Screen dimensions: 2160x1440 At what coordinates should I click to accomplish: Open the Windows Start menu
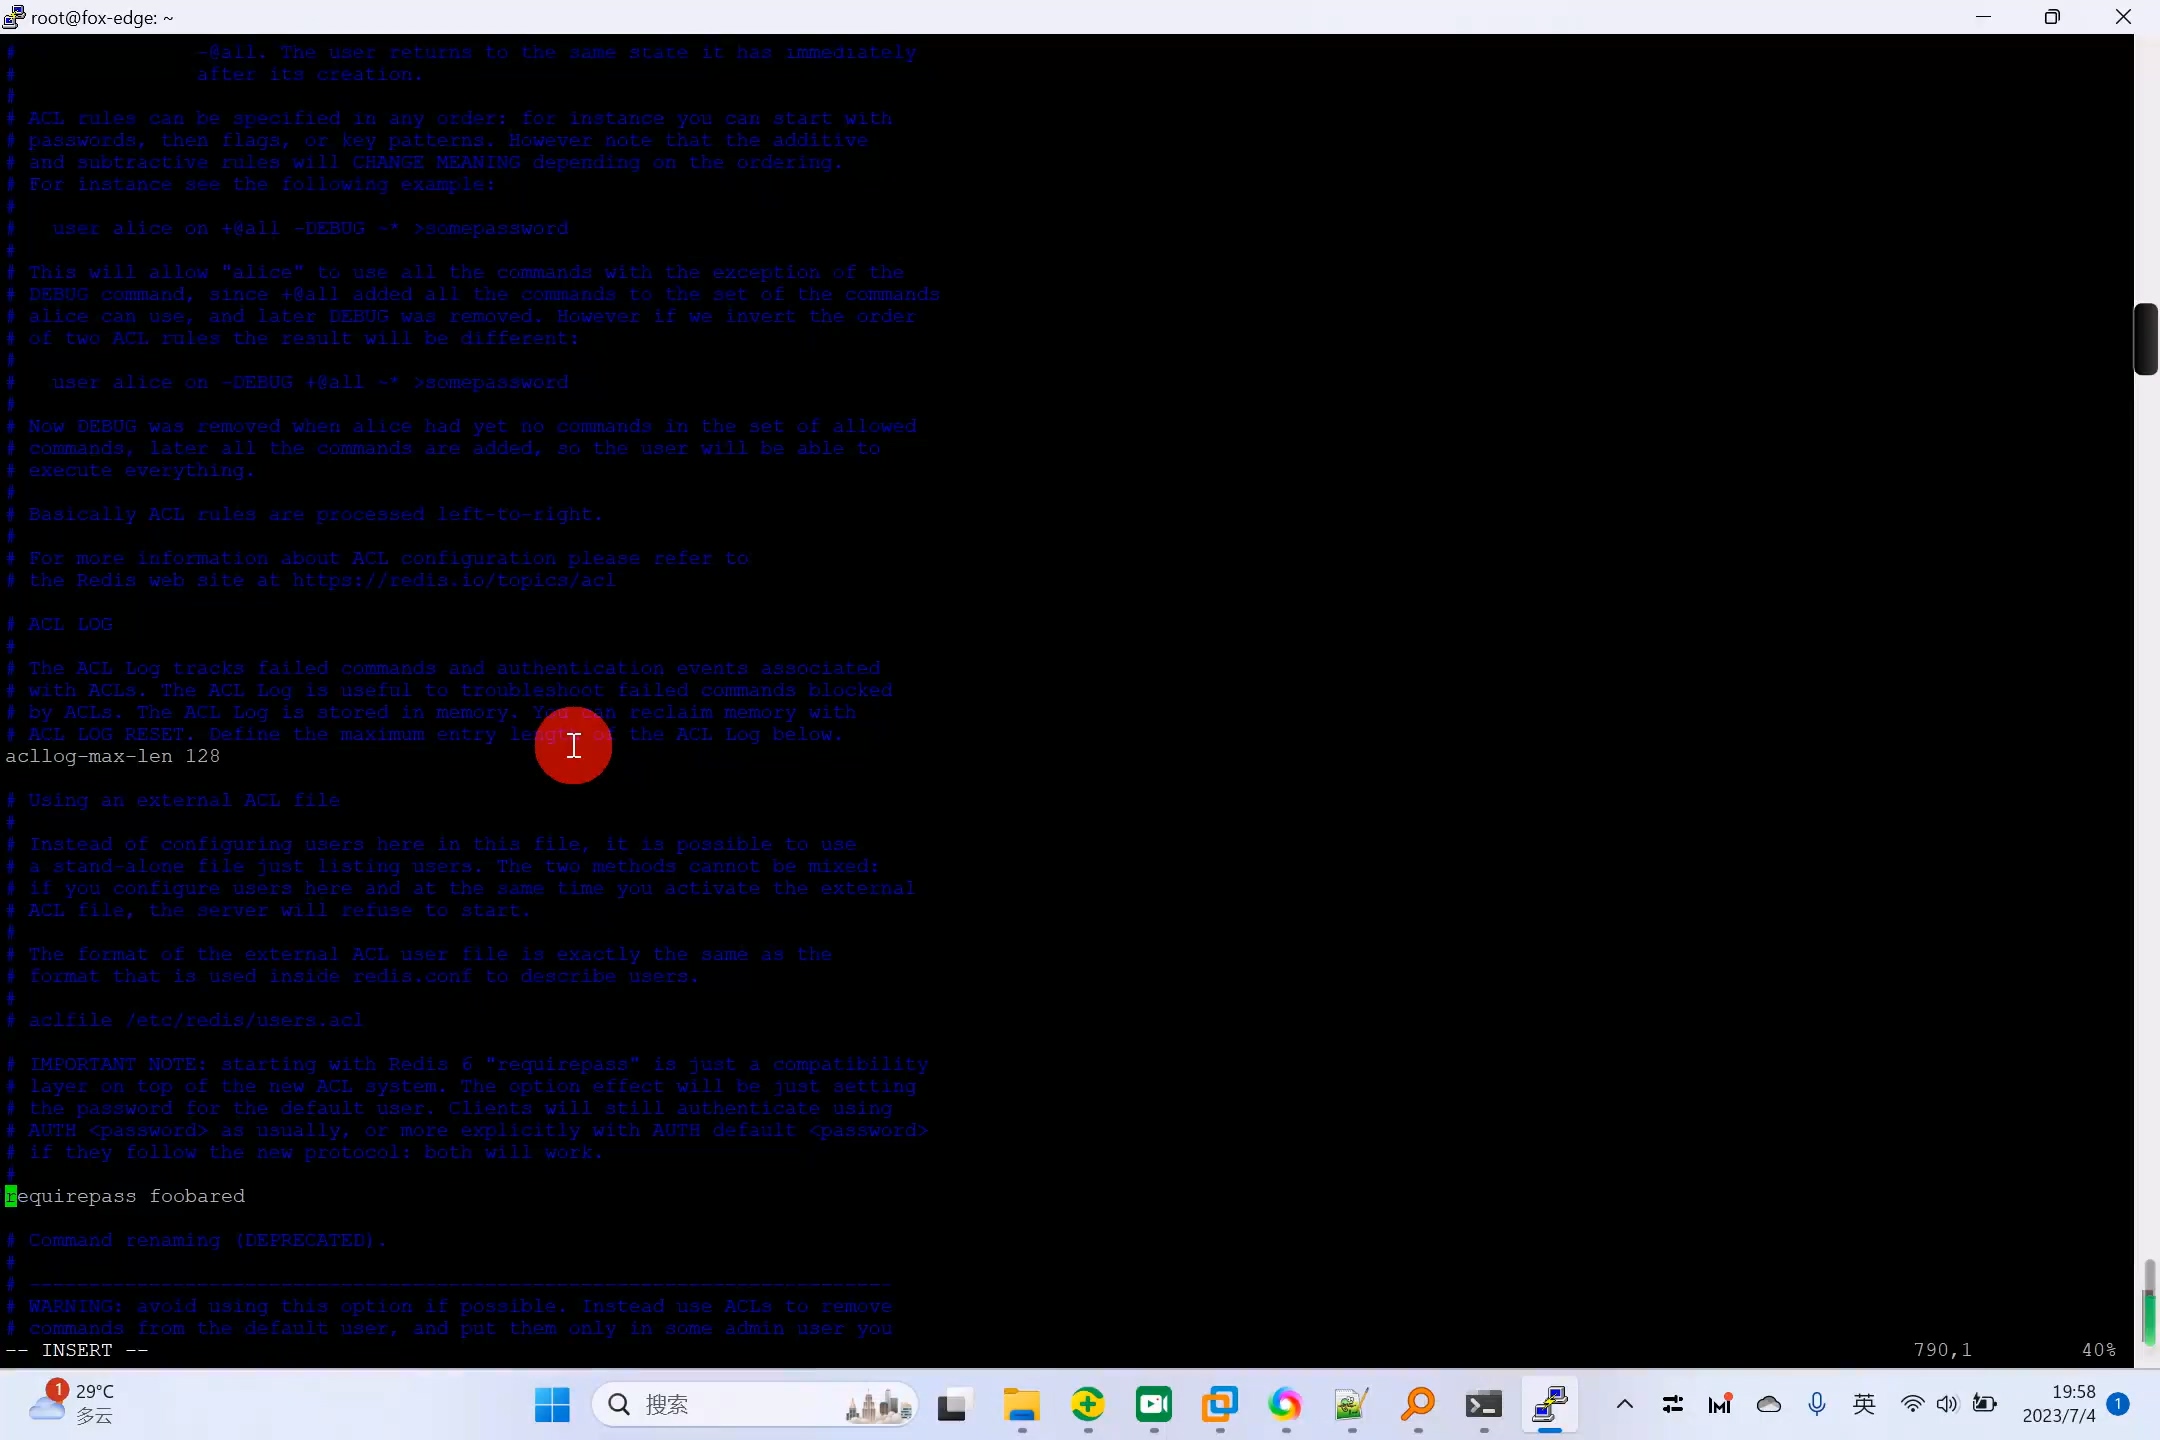pyautogui.click(x=552, y=1405)
